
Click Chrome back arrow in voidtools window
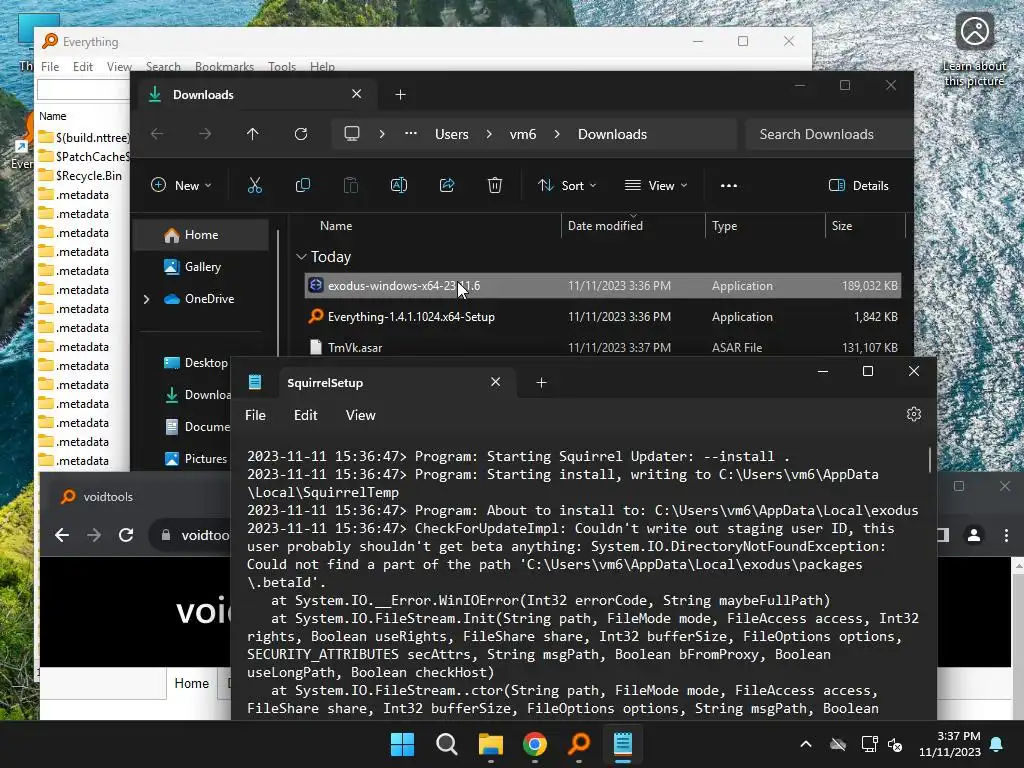click(62, 536)
